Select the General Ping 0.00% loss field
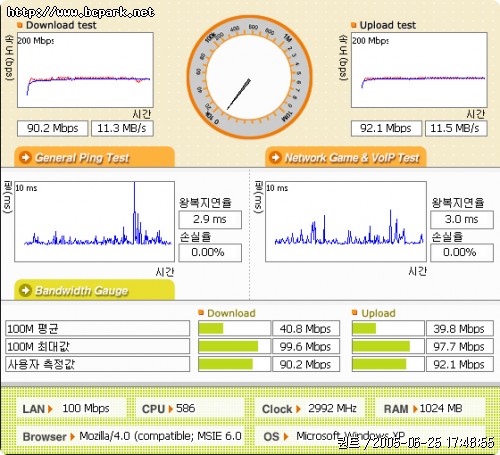Image resolution: width=500 pixels, height=455 pixels. tap(210, 252)
